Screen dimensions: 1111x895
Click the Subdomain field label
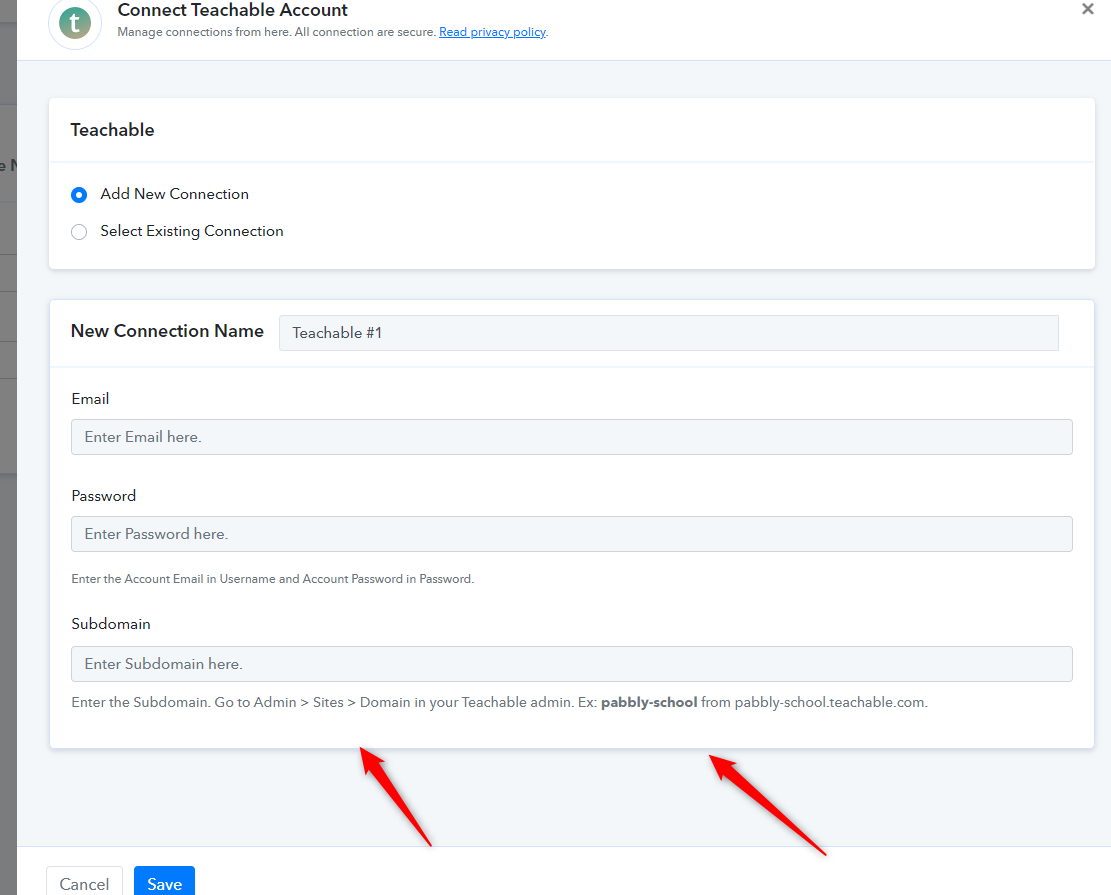[x=111, y=624]
